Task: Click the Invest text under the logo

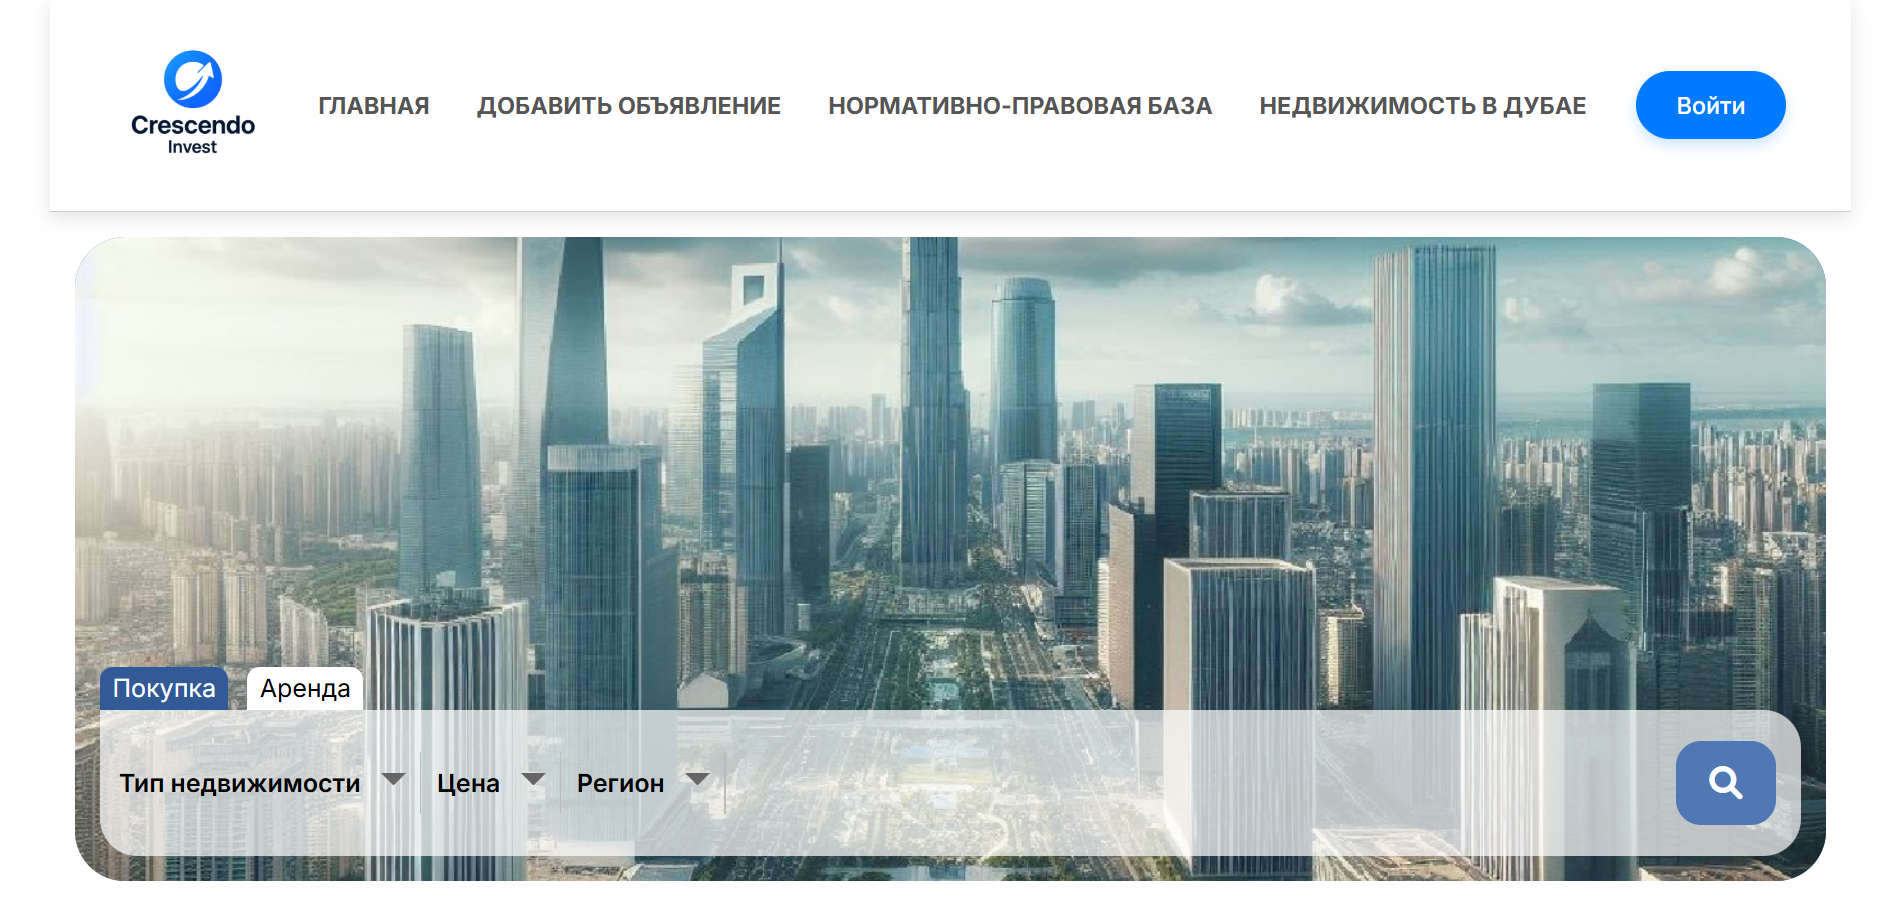Action: click(x=192, y=147)
